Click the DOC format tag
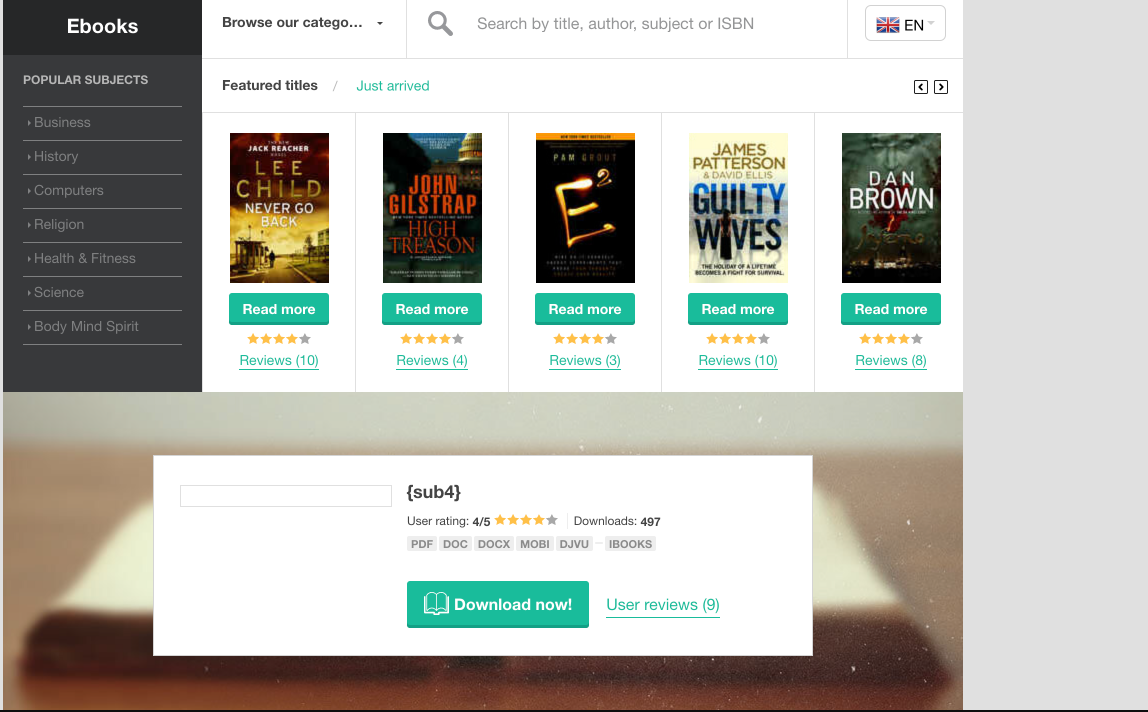Screen dimensions: 1148x712 pos(455,544)
